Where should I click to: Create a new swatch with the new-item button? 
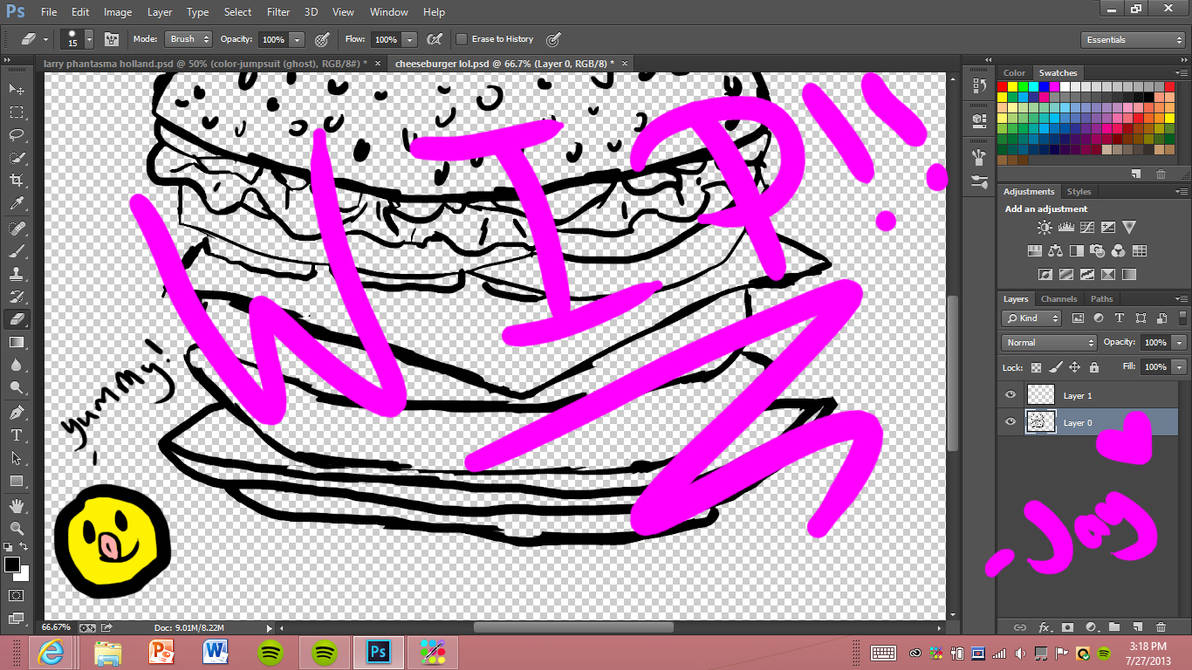coord(1136,173)
